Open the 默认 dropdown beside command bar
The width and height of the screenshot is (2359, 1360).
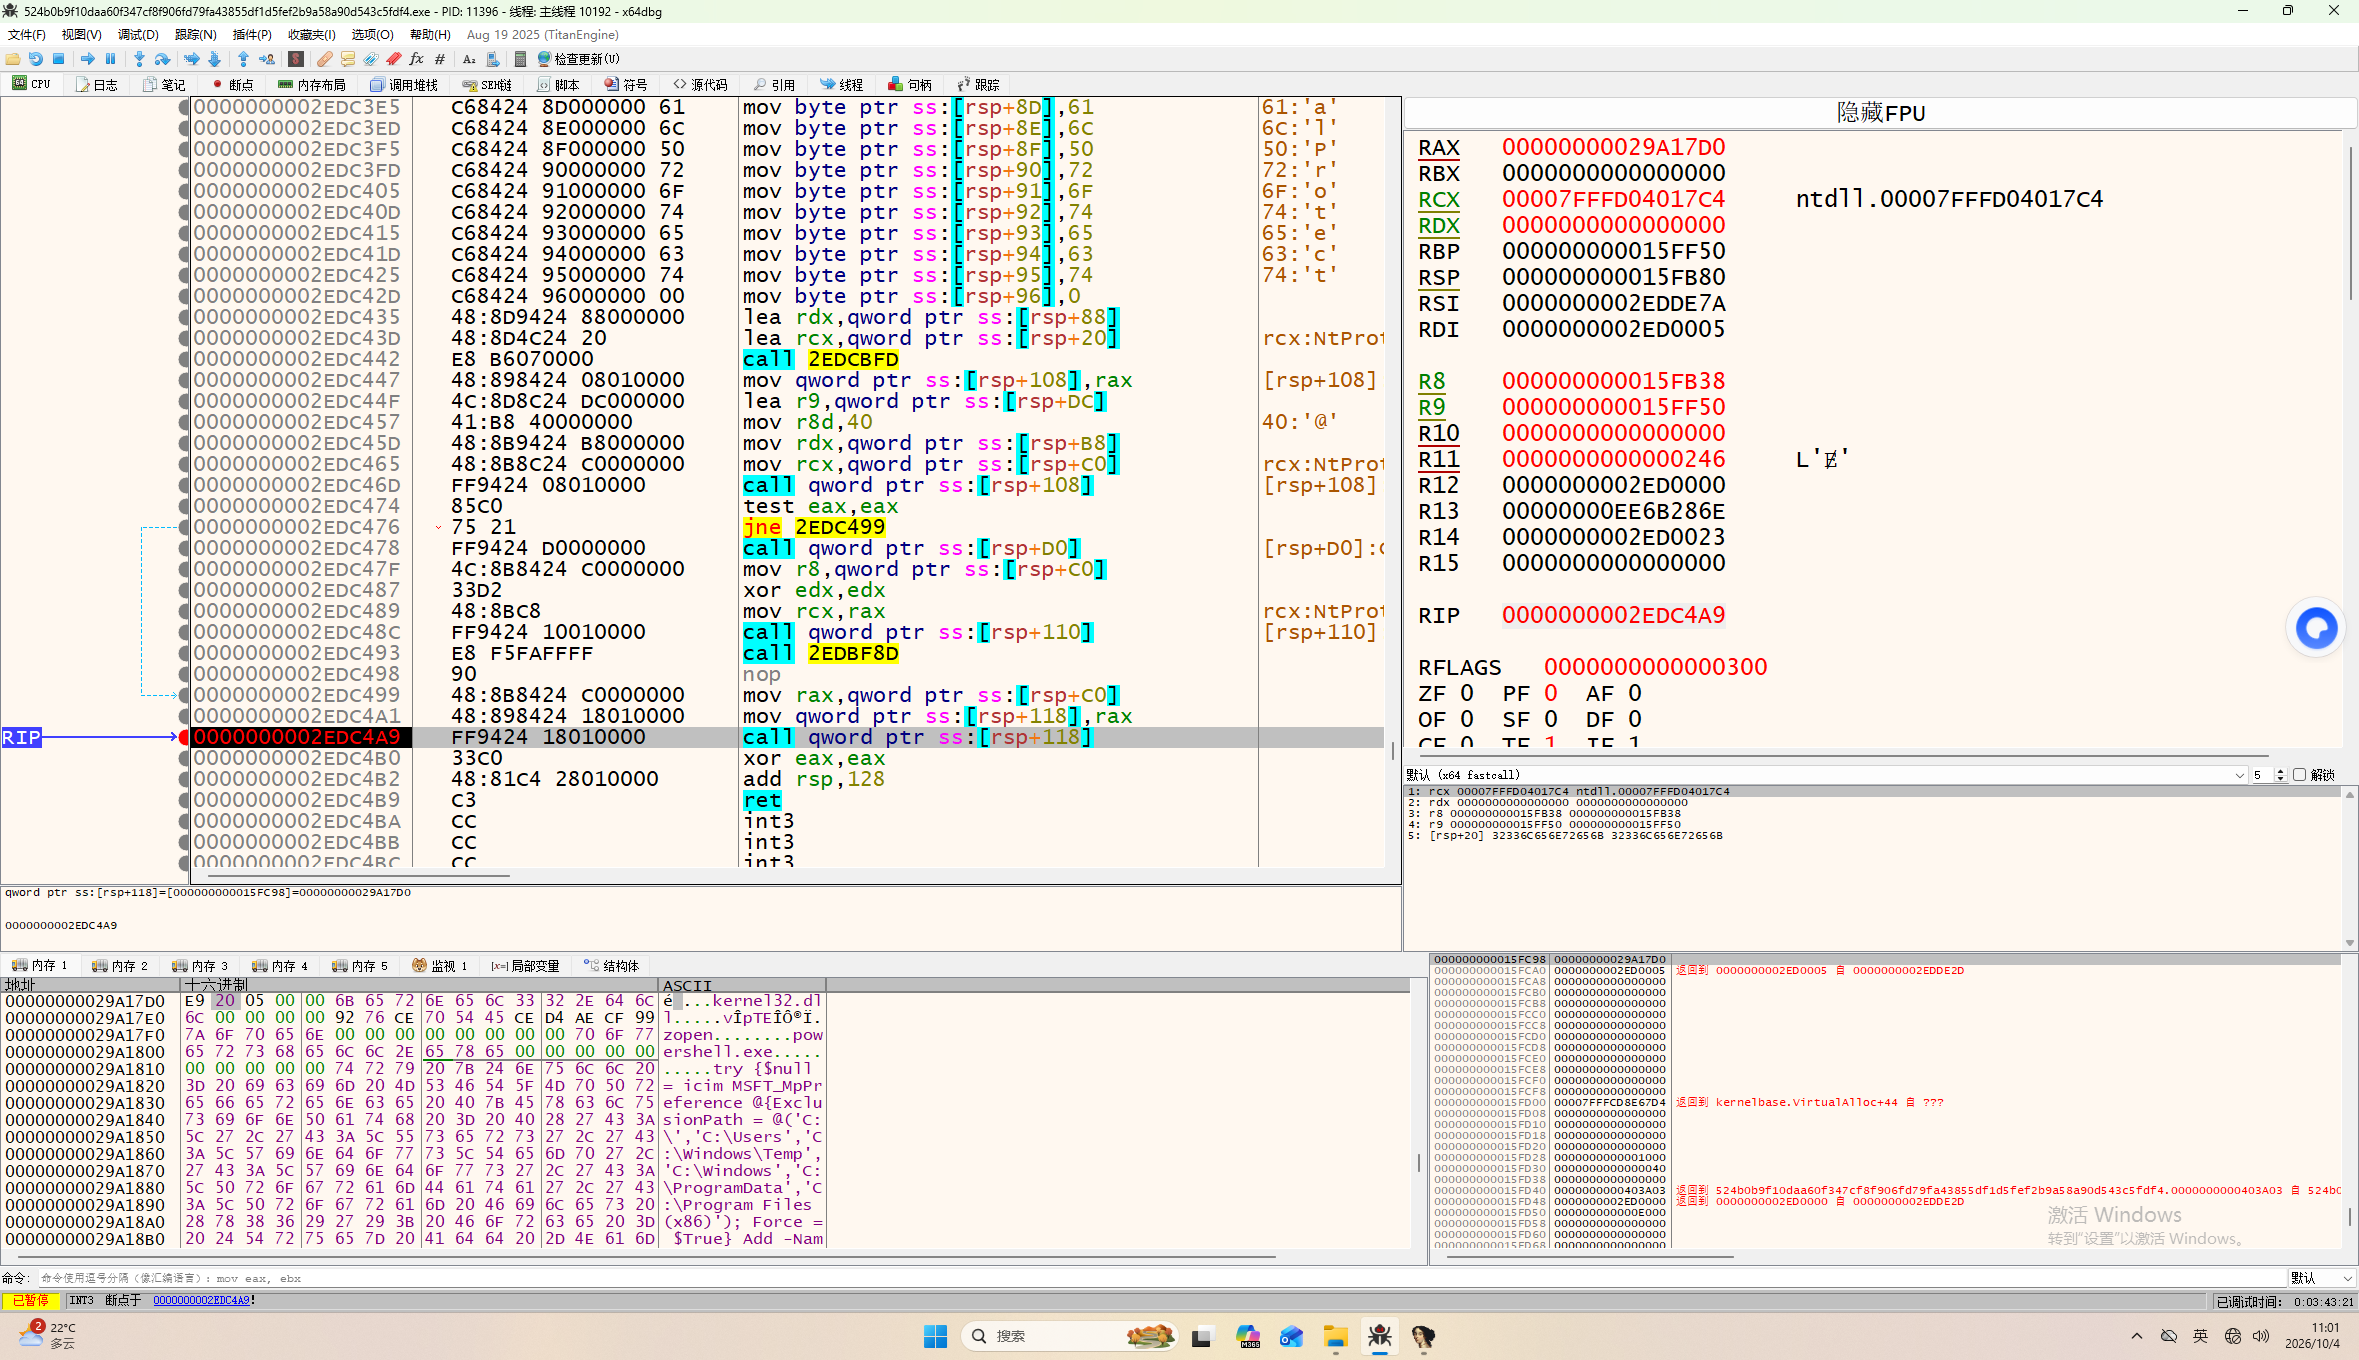pyautogui.click(x=2321, y=1278)
